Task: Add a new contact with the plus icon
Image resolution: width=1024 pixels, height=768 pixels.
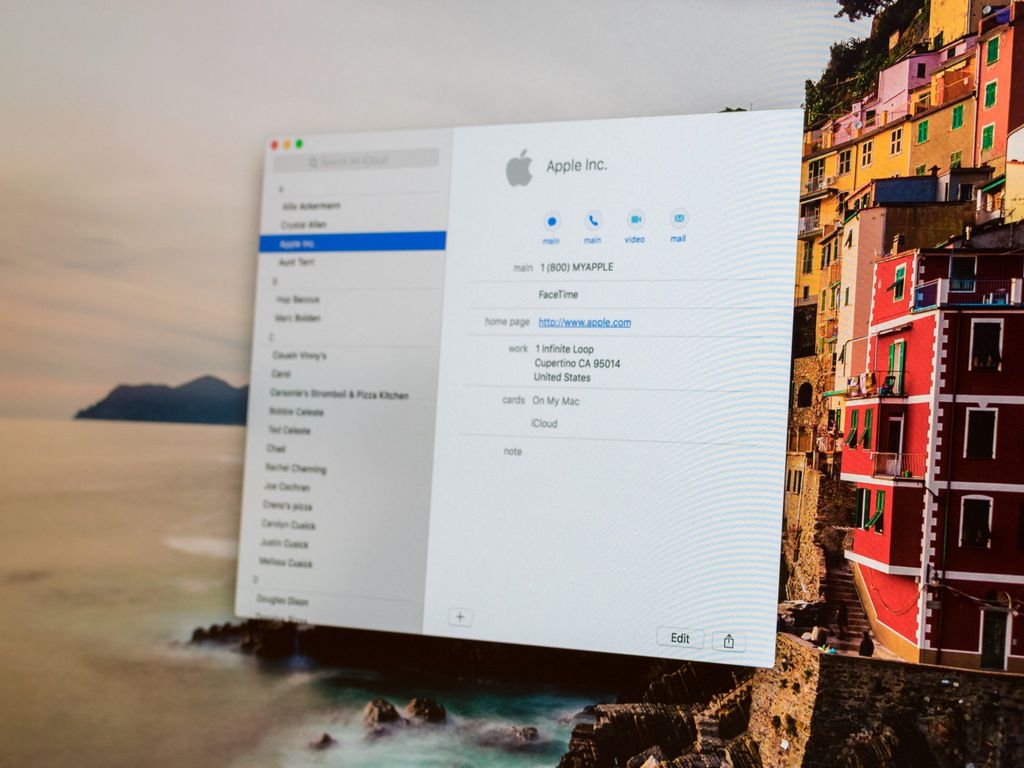Action: (x=459, y=617)
